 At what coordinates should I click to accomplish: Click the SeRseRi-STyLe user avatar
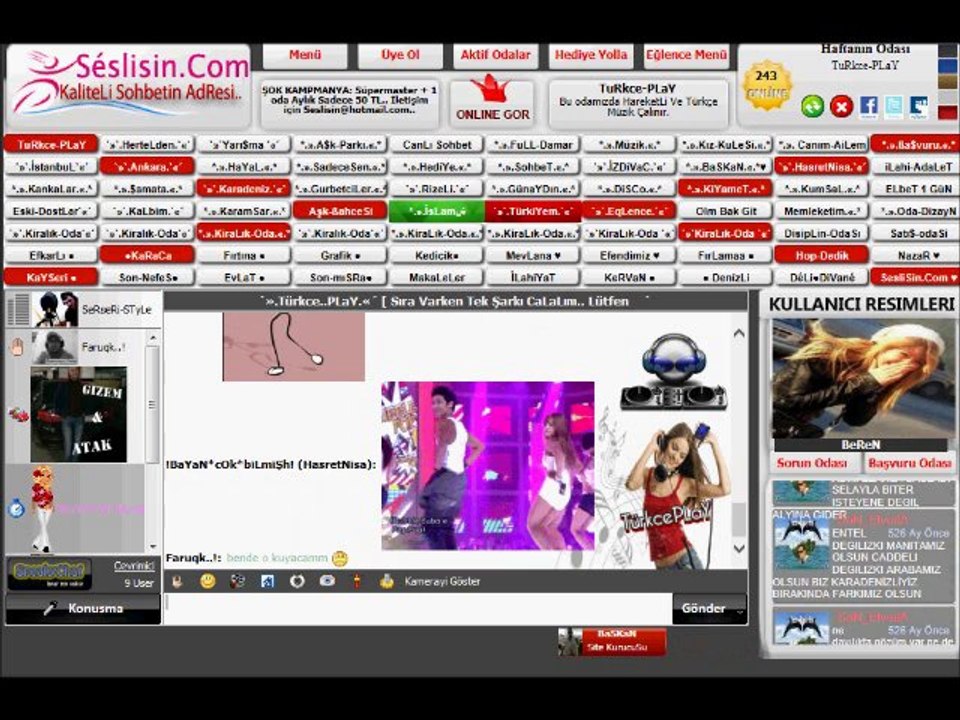55,309
